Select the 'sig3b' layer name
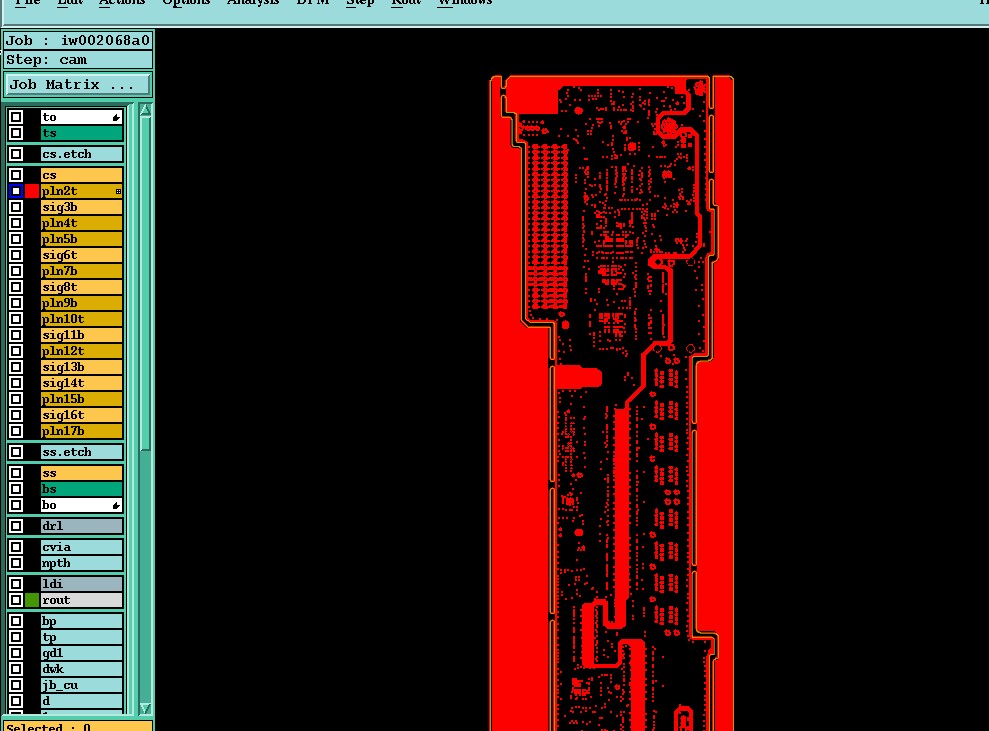The height and width of the screenshot is (731, 989). pyautogui.click(x=81, y=207)
